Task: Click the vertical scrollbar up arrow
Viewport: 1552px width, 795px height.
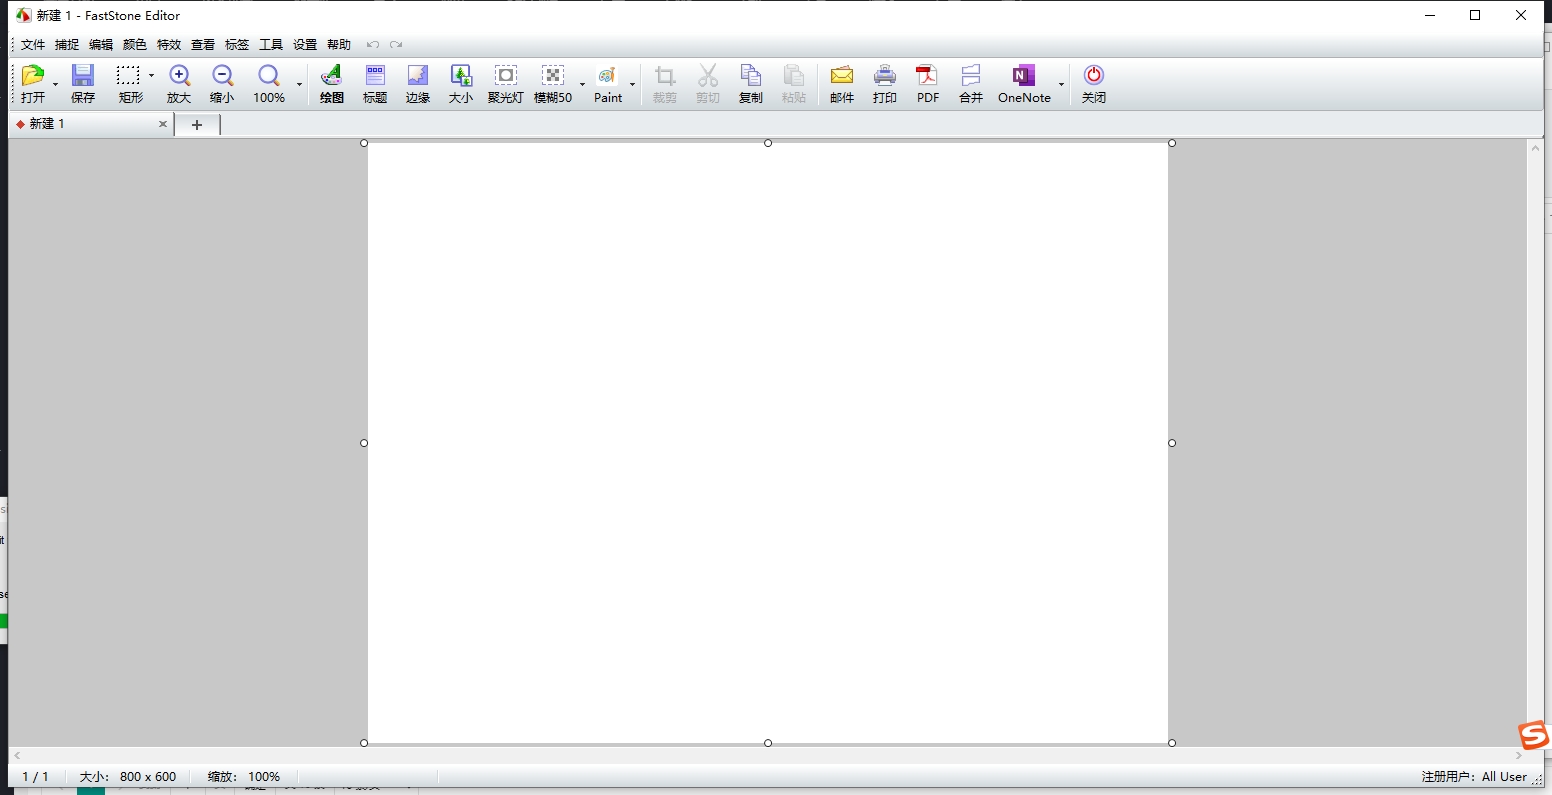Action: coord(1535,148)
